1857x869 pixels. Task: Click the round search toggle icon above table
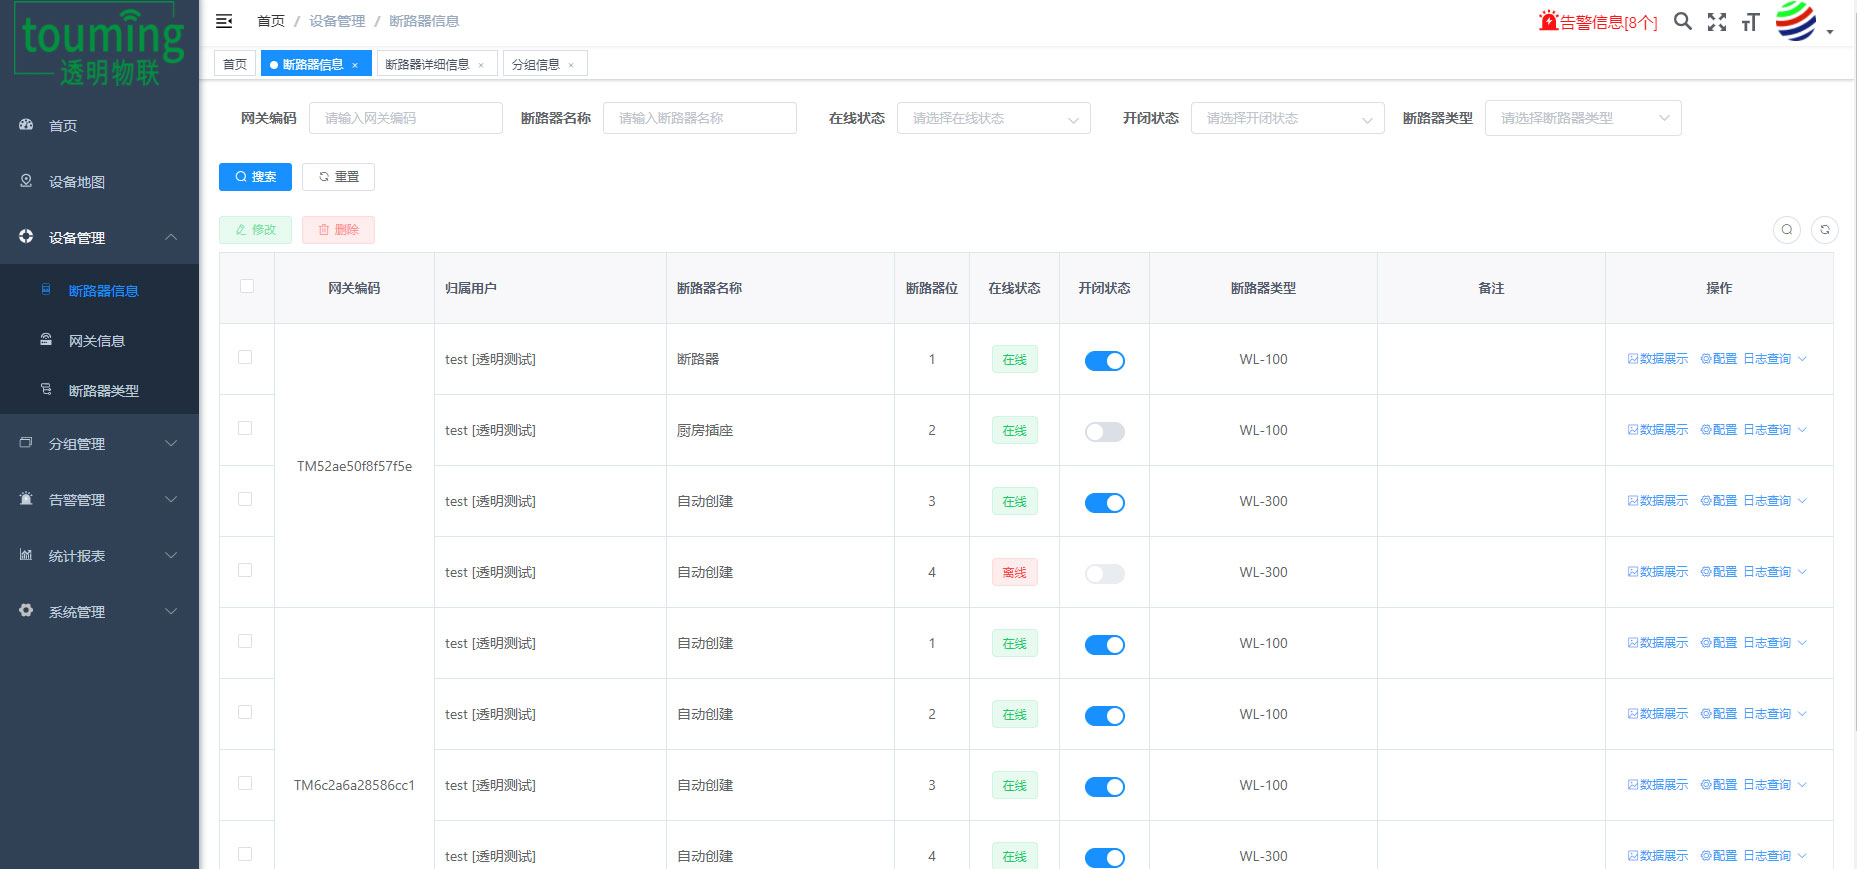pyautogui.click(x=1787, y=230)
